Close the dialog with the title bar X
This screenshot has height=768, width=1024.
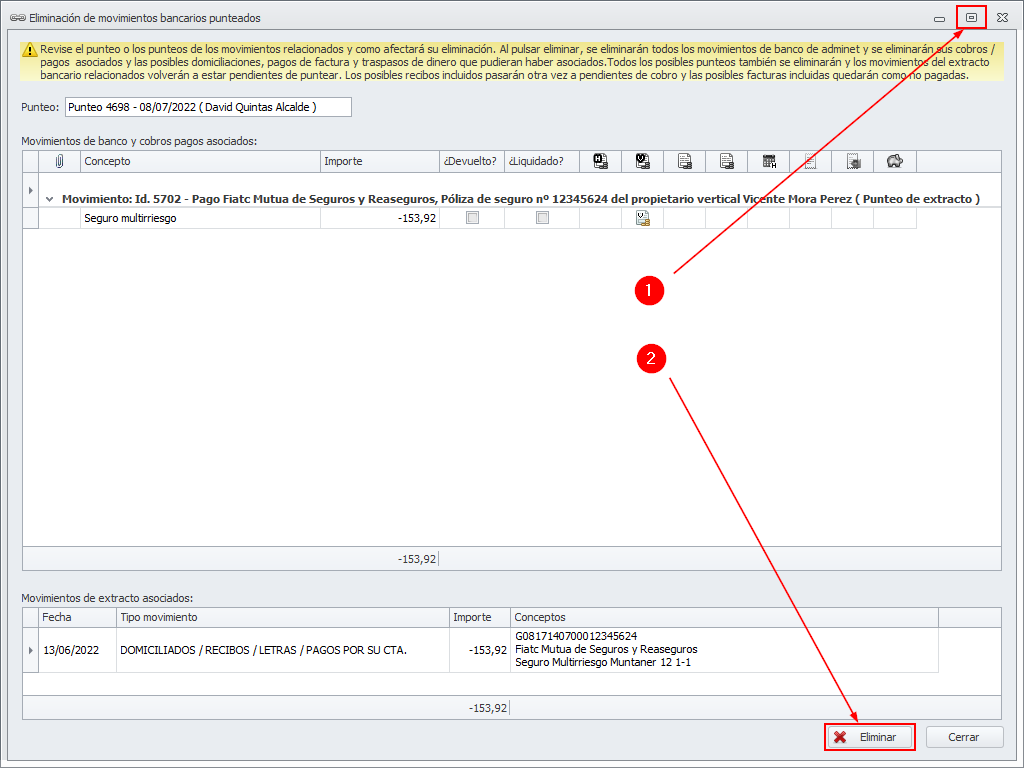[x=1002, y=18]
